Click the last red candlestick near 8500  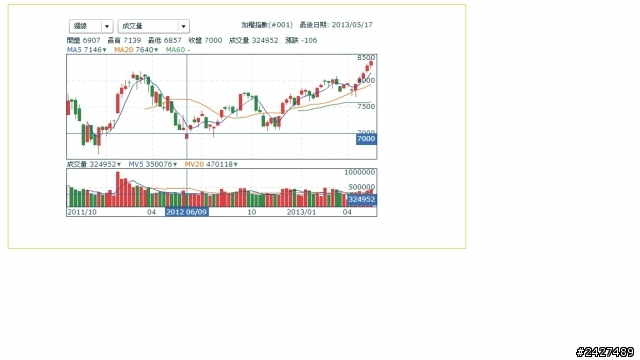[371, 64]
